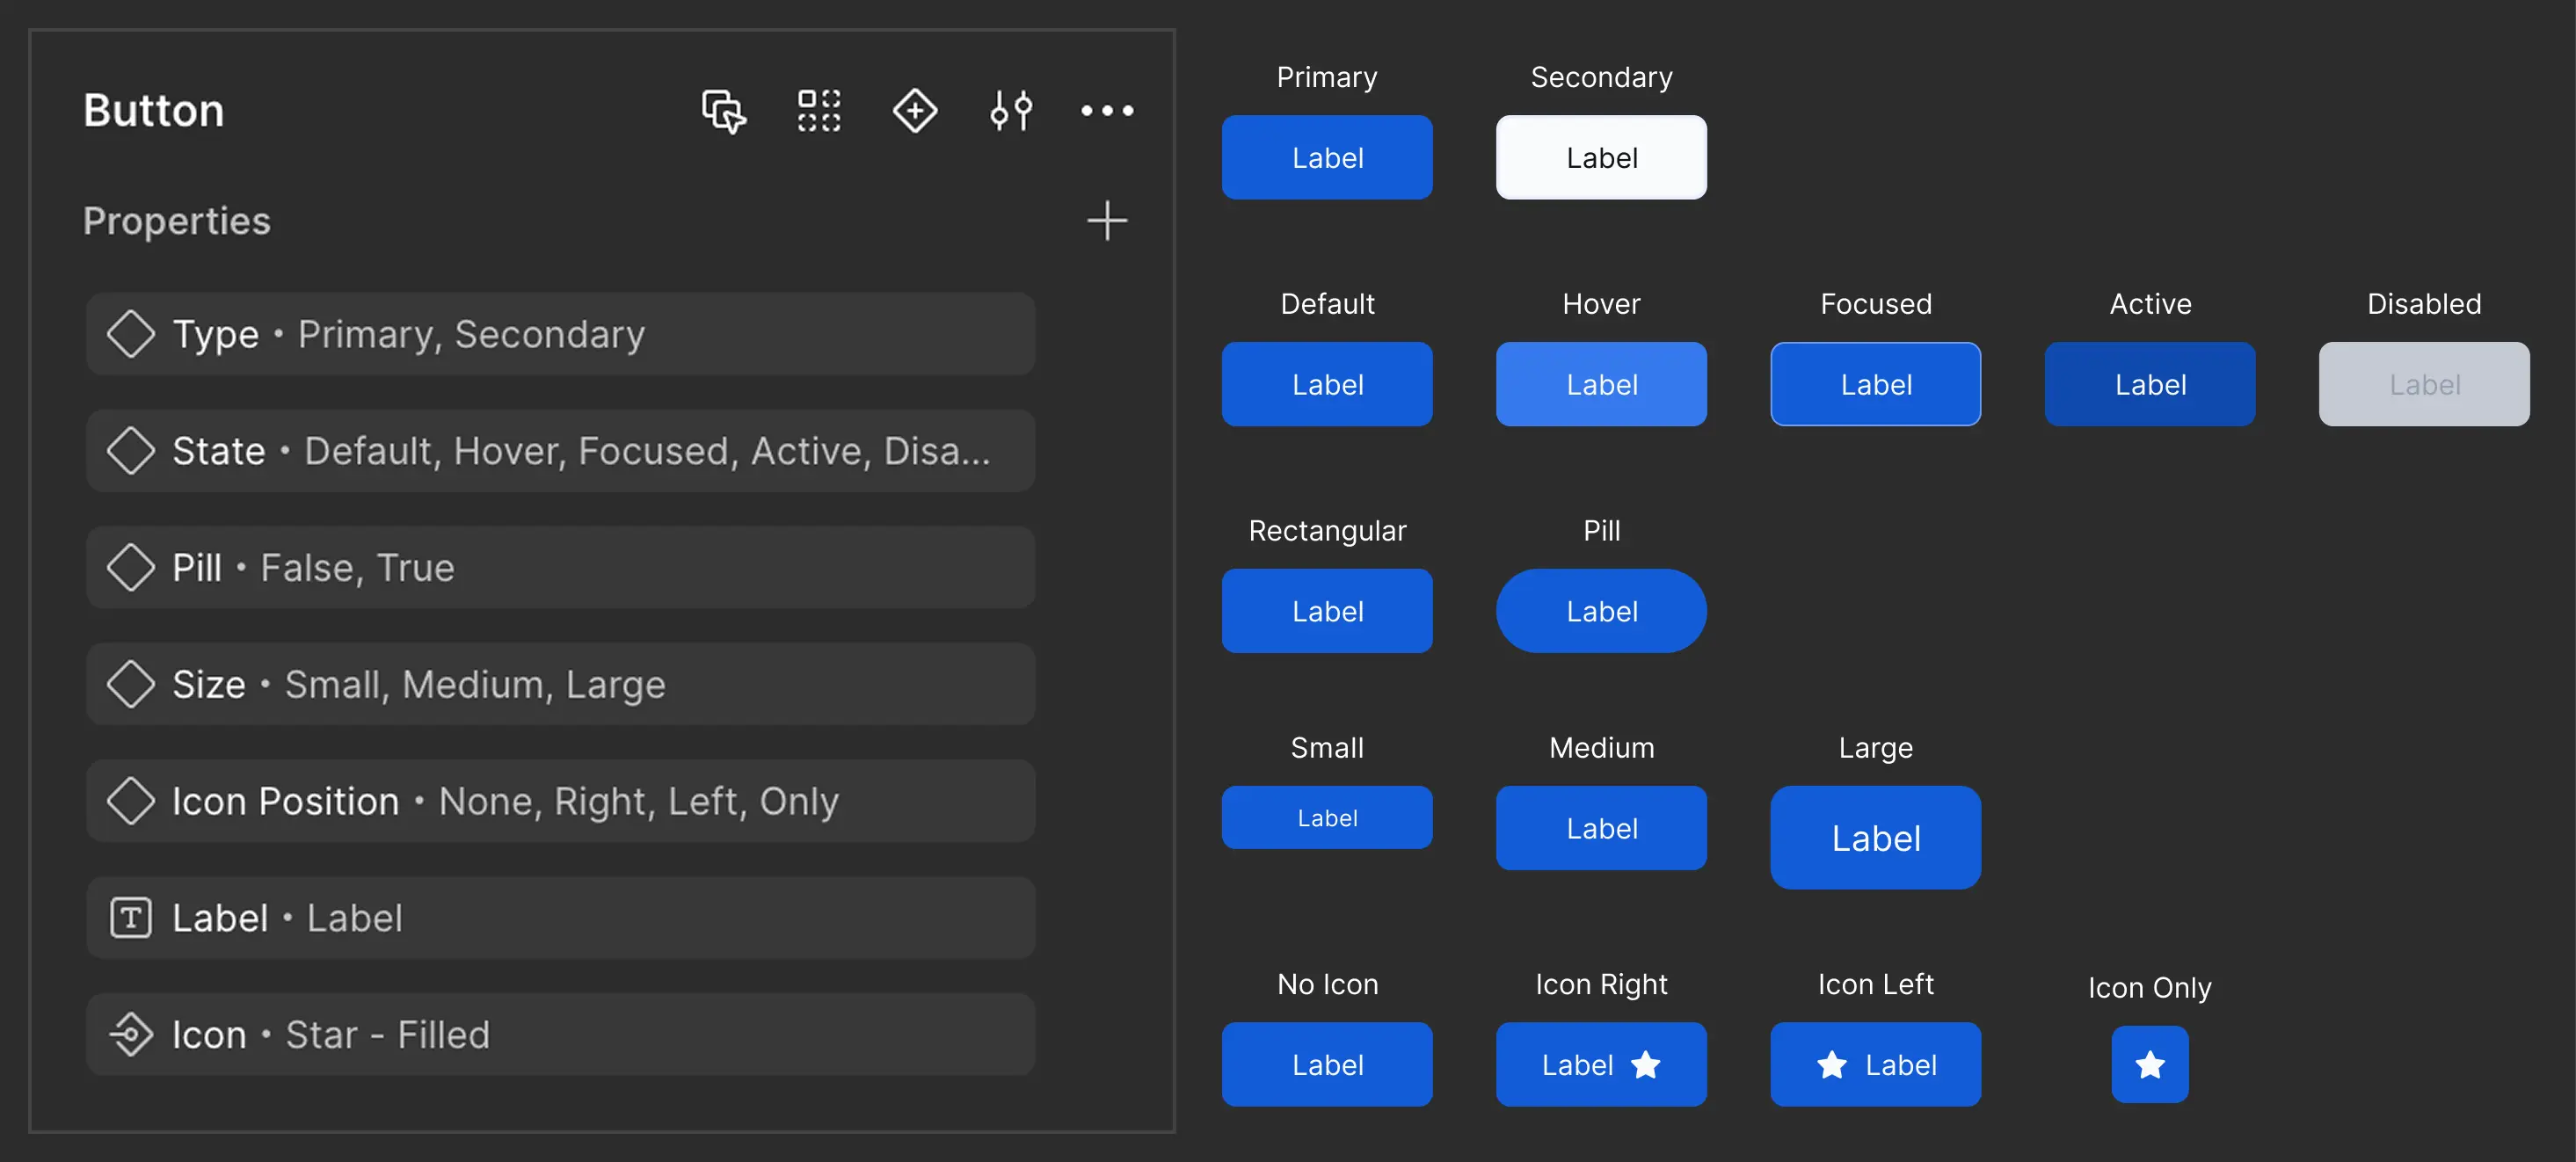This screenshot has width=2576, height=1162.
Task: Click the Button component title
Action: coord(154,111)
